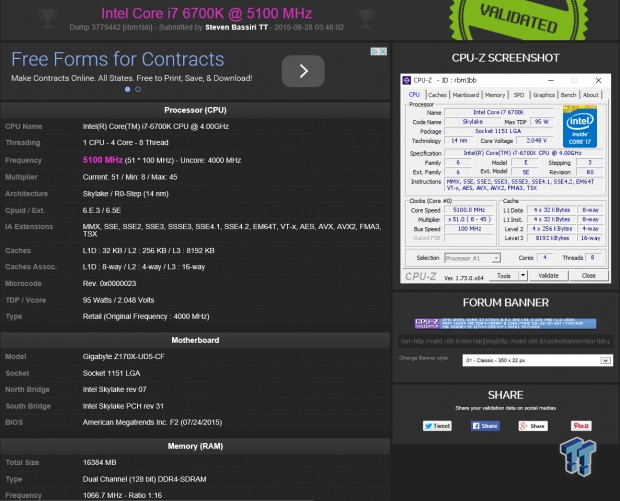Click the Close button in CPU-Z window
This screenshot has height=501, width=620.
(x=588, y=276)
